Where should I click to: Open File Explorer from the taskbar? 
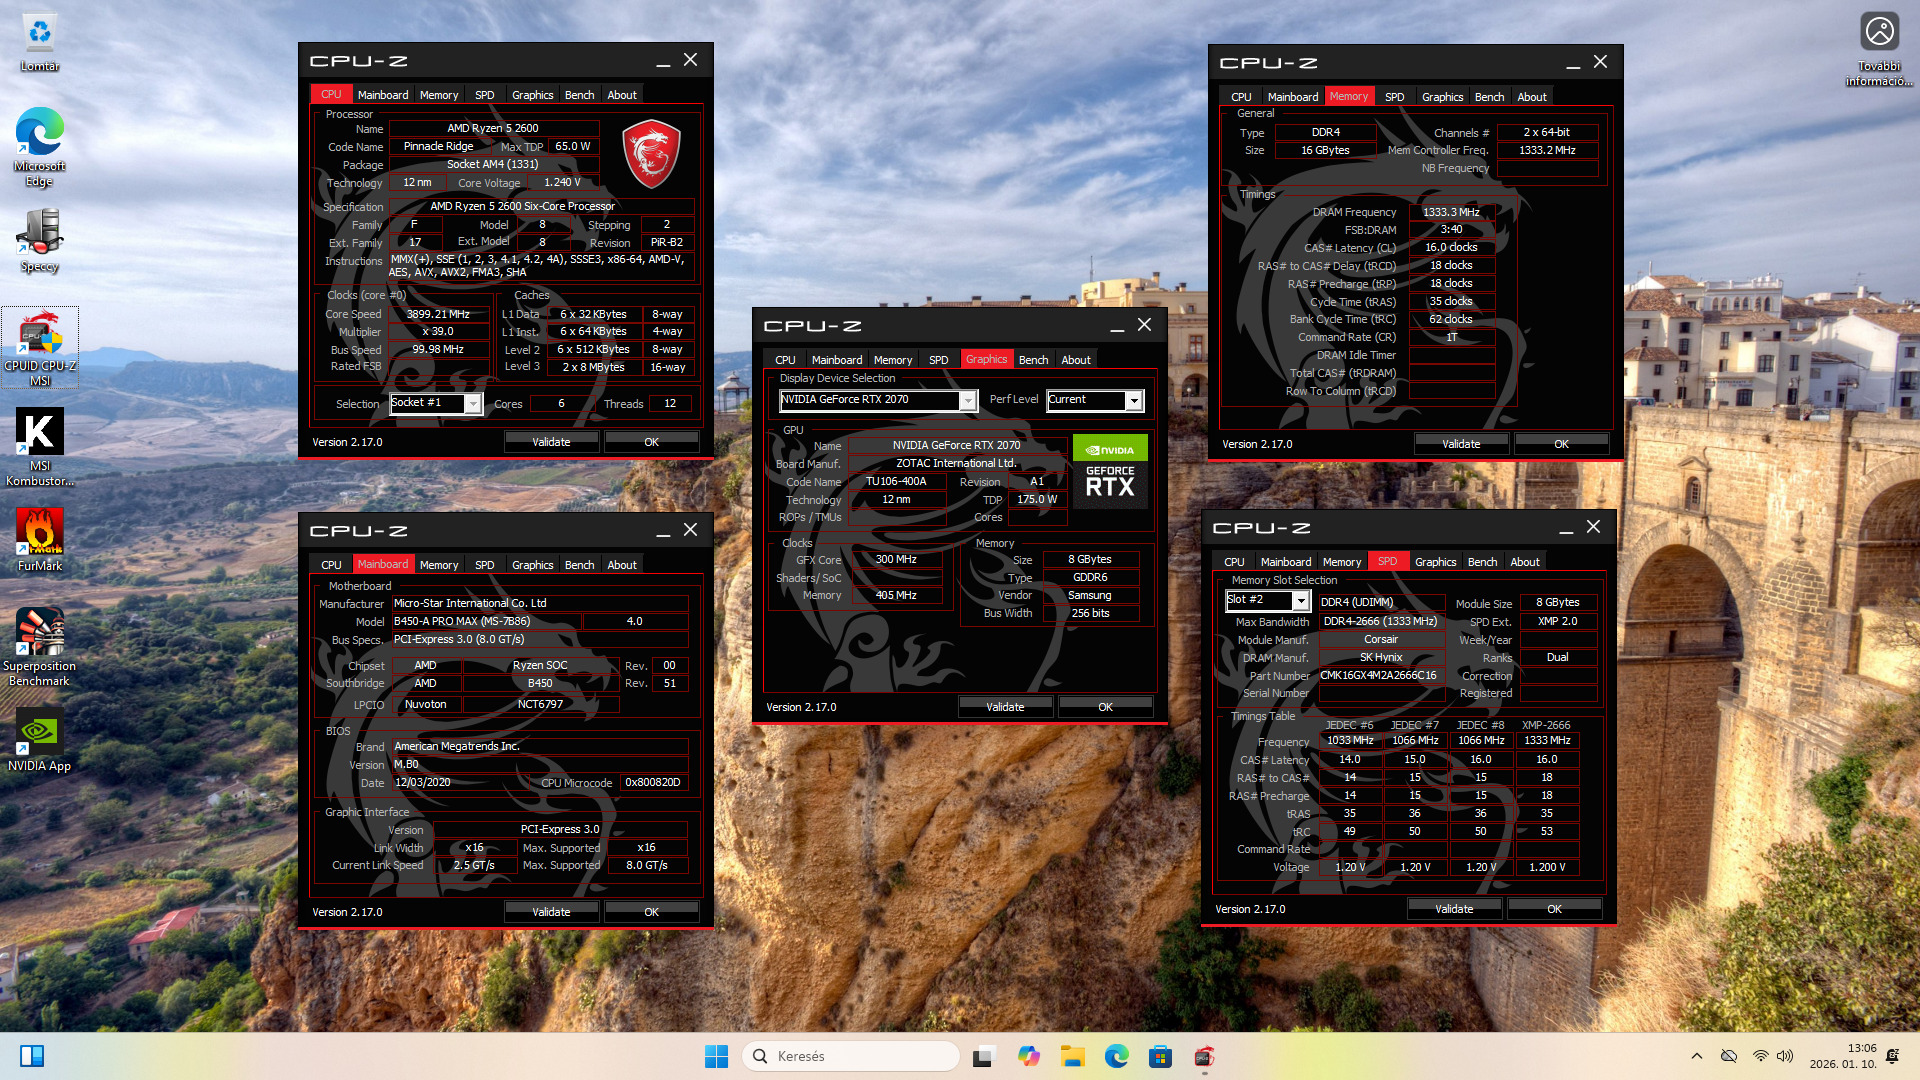coord(1073,1056)
